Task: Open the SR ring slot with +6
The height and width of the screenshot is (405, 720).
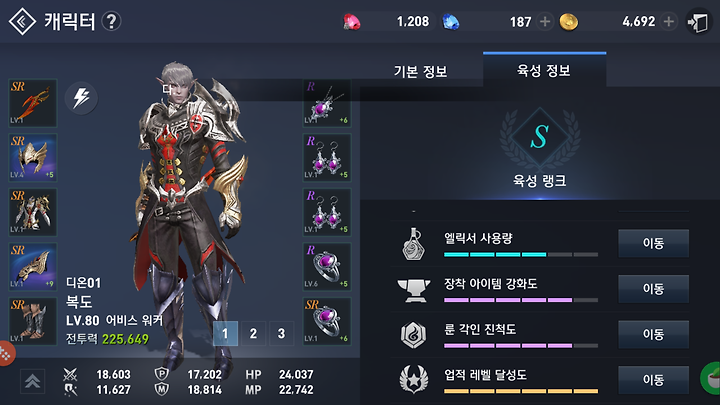Action: (327, 321)
